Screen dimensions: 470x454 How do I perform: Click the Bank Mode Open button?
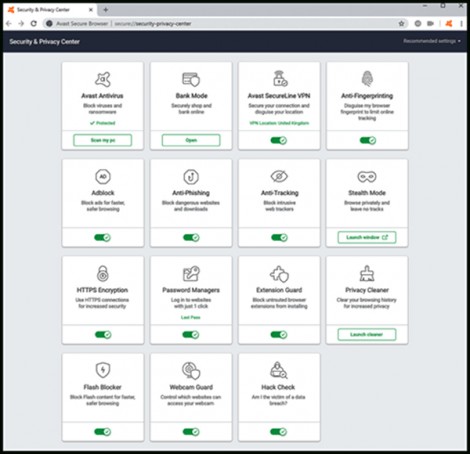tap(191, 140)
